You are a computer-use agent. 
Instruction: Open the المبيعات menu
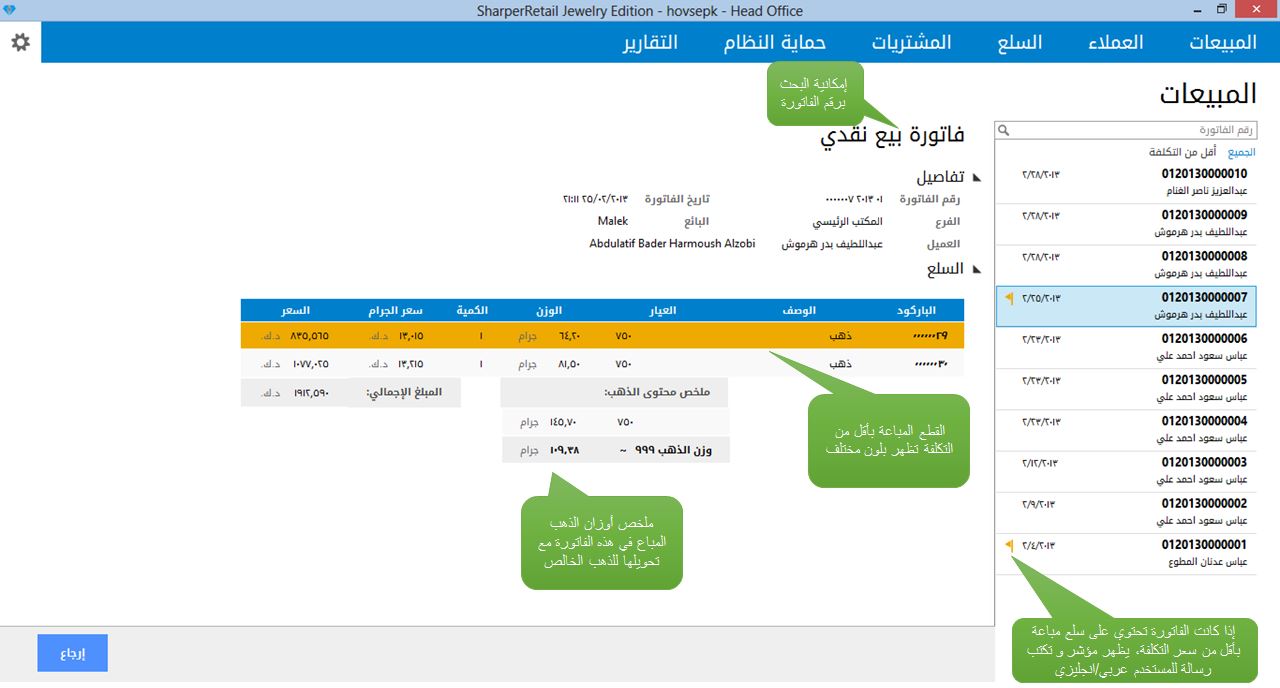1223,42
